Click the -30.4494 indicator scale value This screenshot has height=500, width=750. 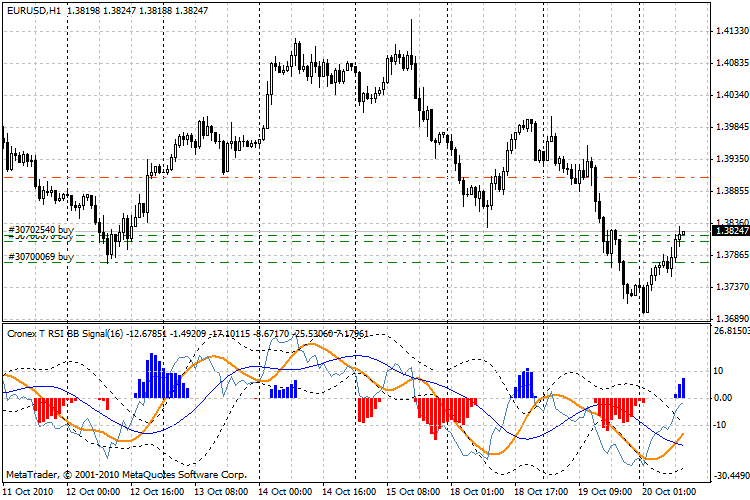pyautogui.click(x=727, y=475)
